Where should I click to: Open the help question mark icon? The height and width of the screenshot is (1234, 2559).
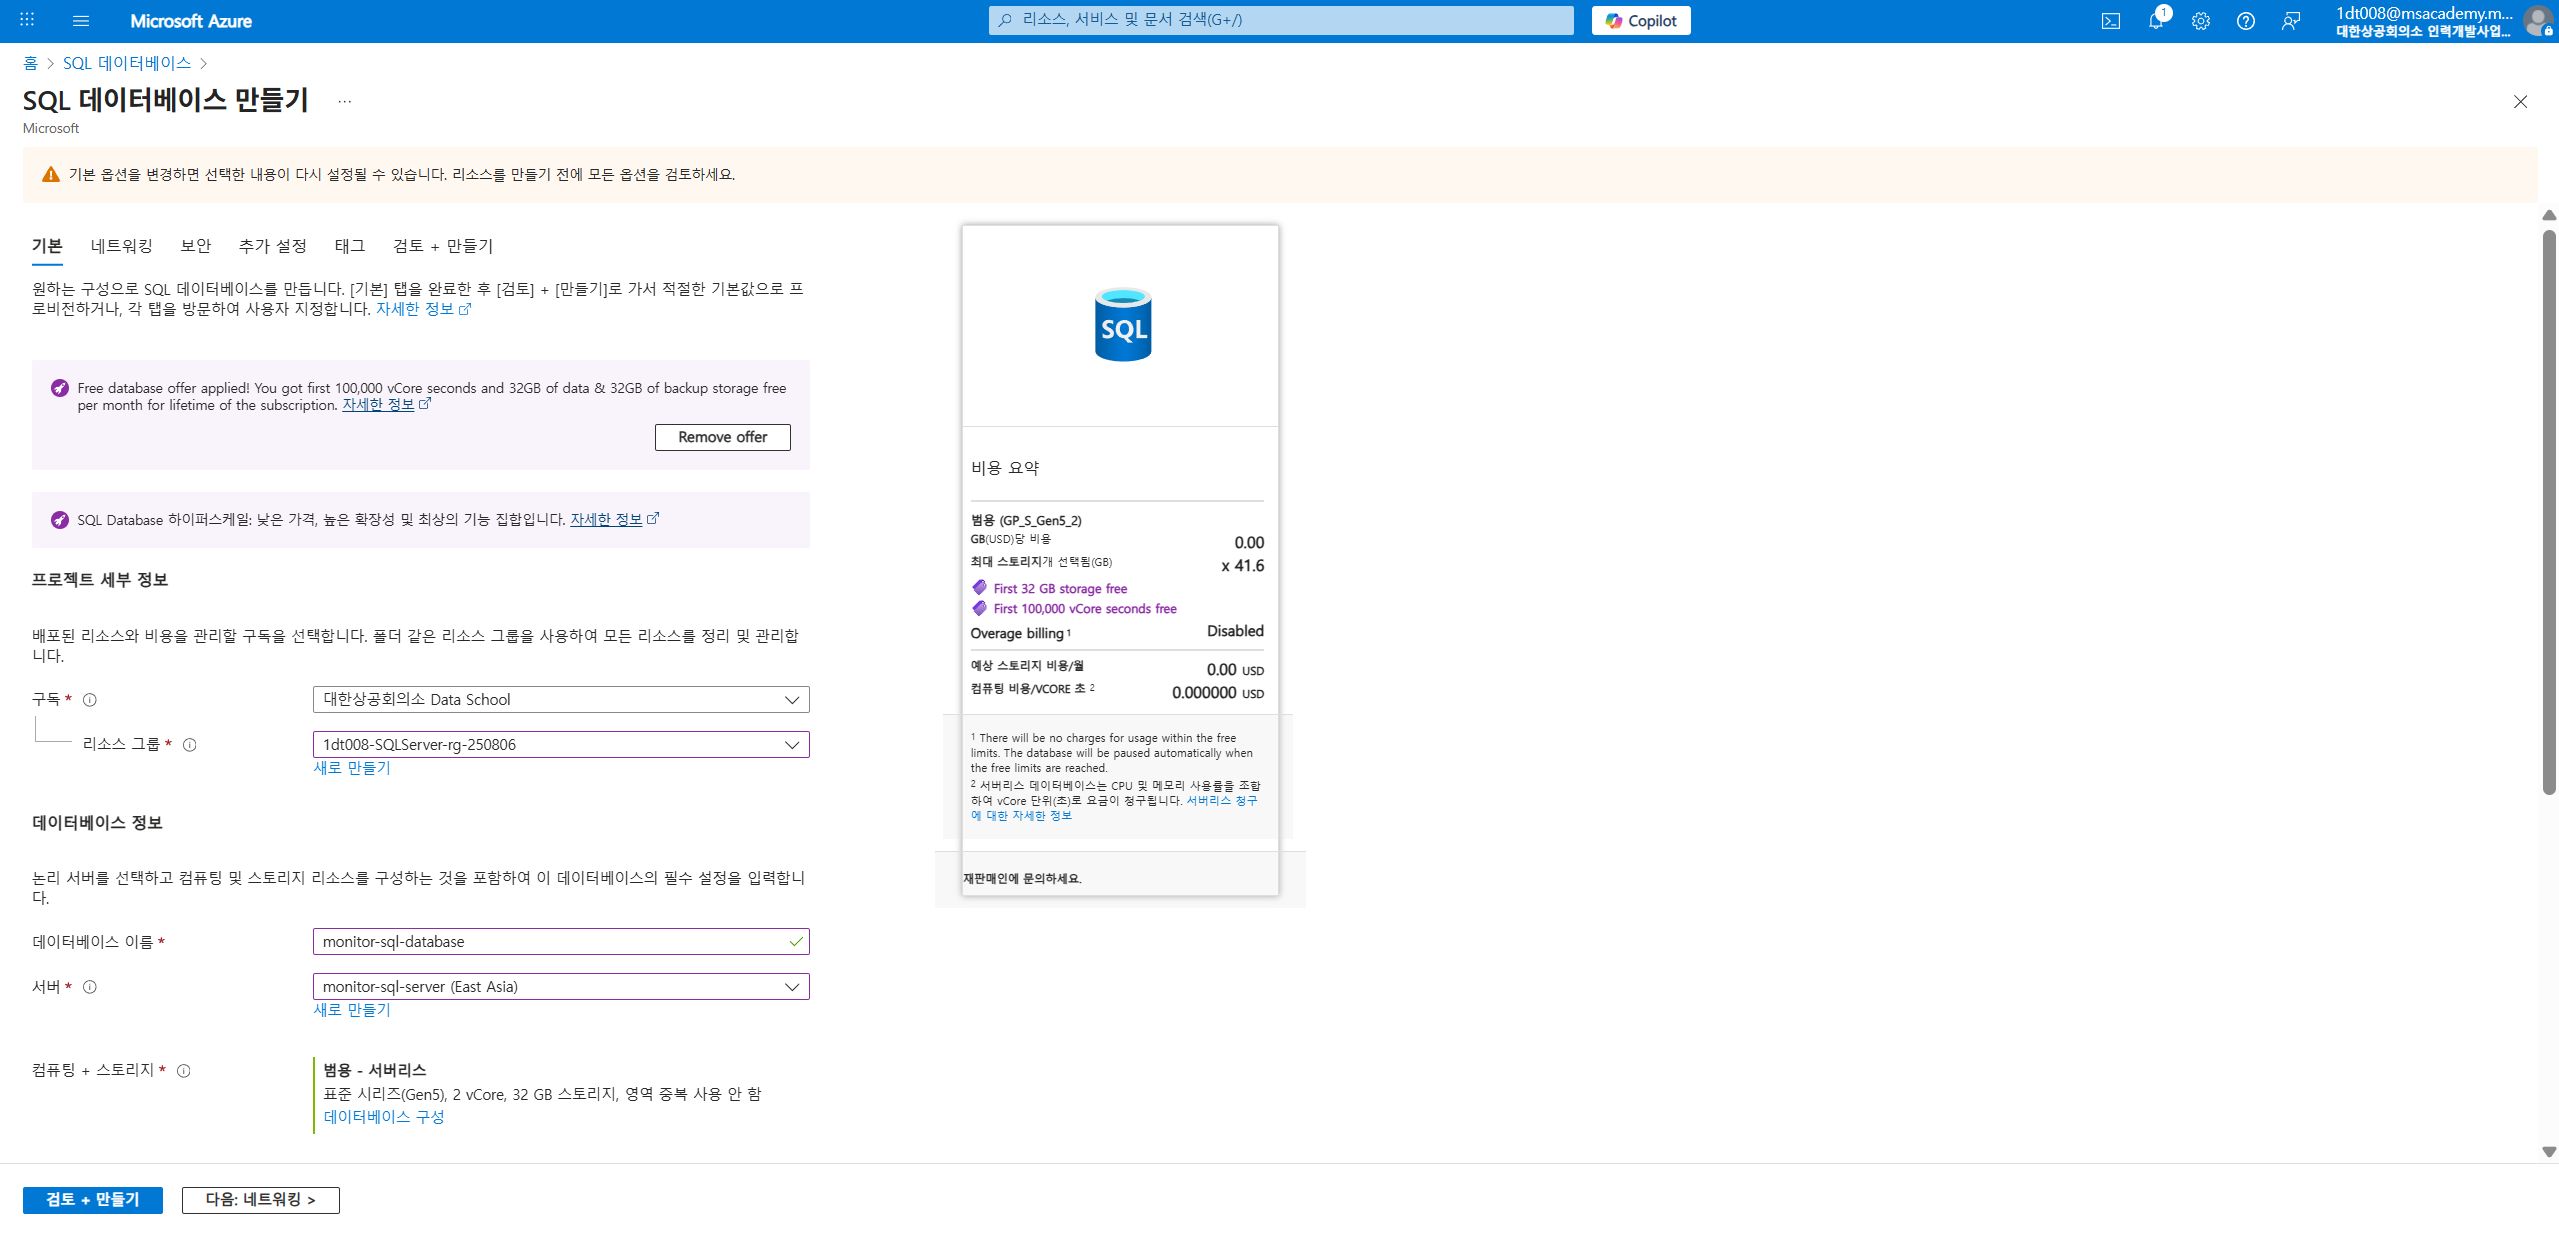point(2245,21)
